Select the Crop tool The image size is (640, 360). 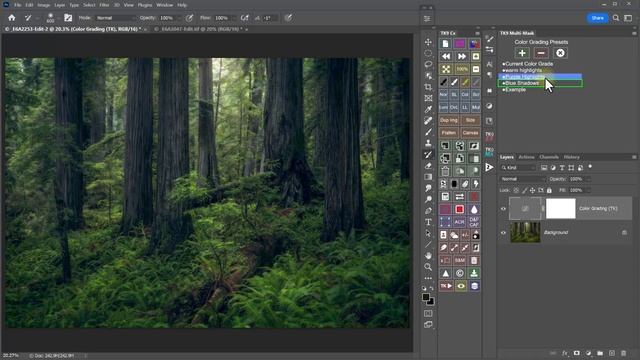(428, 87)
